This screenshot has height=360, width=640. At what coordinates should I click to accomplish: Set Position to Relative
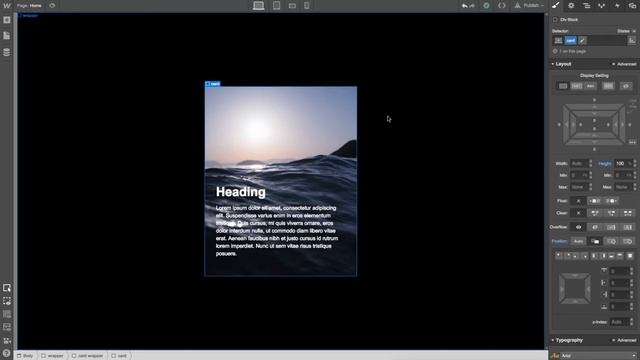[x=595, y=242]
